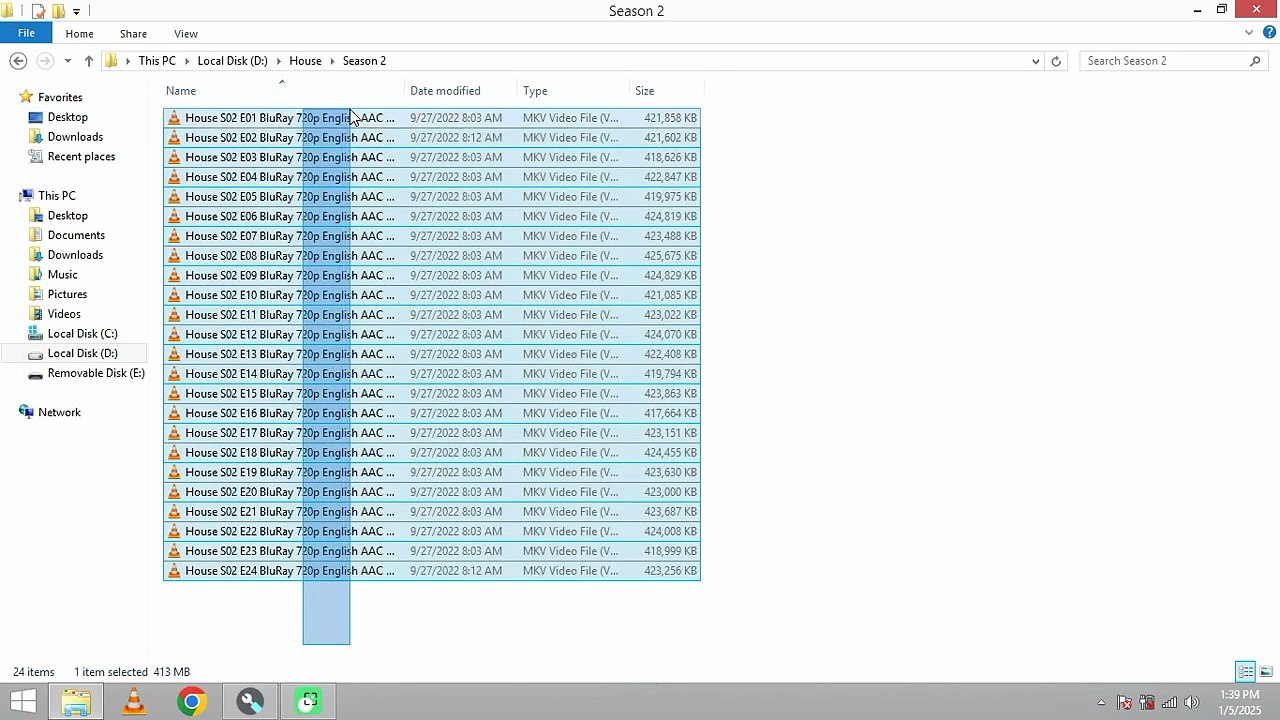This screenshot has width=1280, height=720.
Task: Open Downloads under This PC
Action: click(x=75, y=255)
